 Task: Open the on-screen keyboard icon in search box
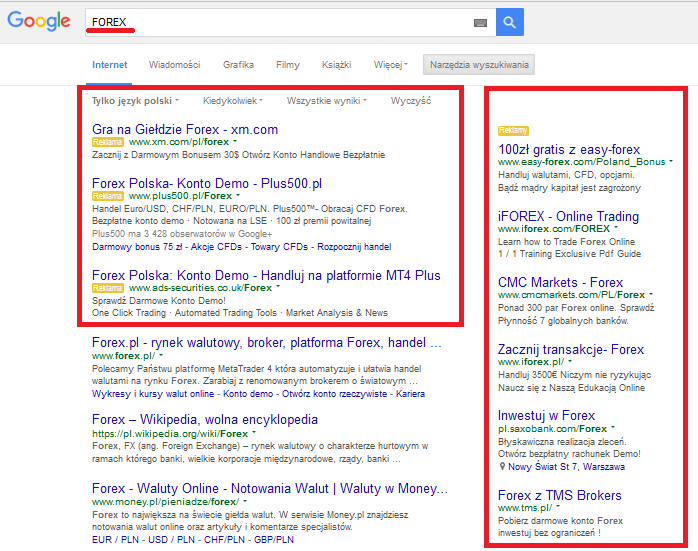[480, 22]
